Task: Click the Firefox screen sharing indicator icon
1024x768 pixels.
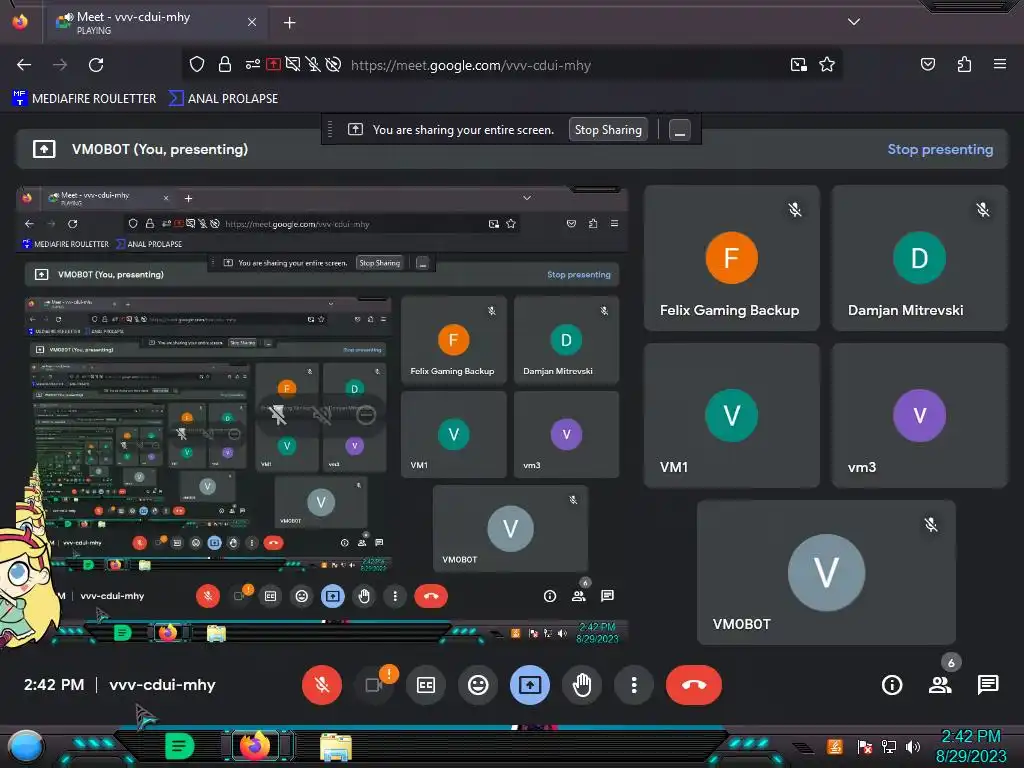Action: 355,129
